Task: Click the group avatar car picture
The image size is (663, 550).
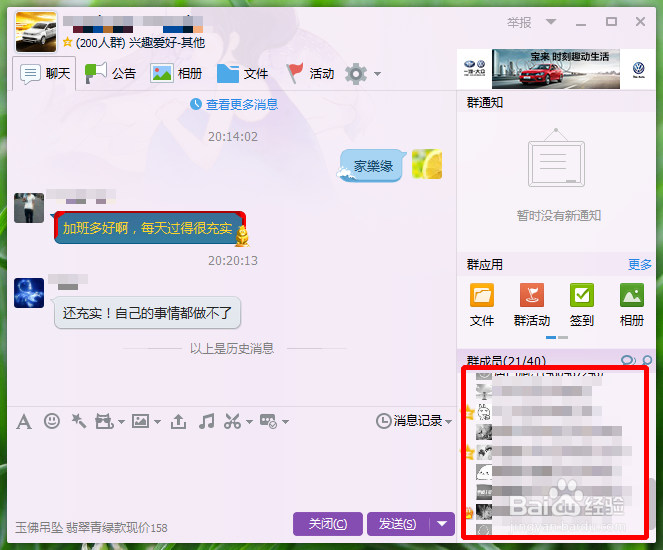Action: 36,32
